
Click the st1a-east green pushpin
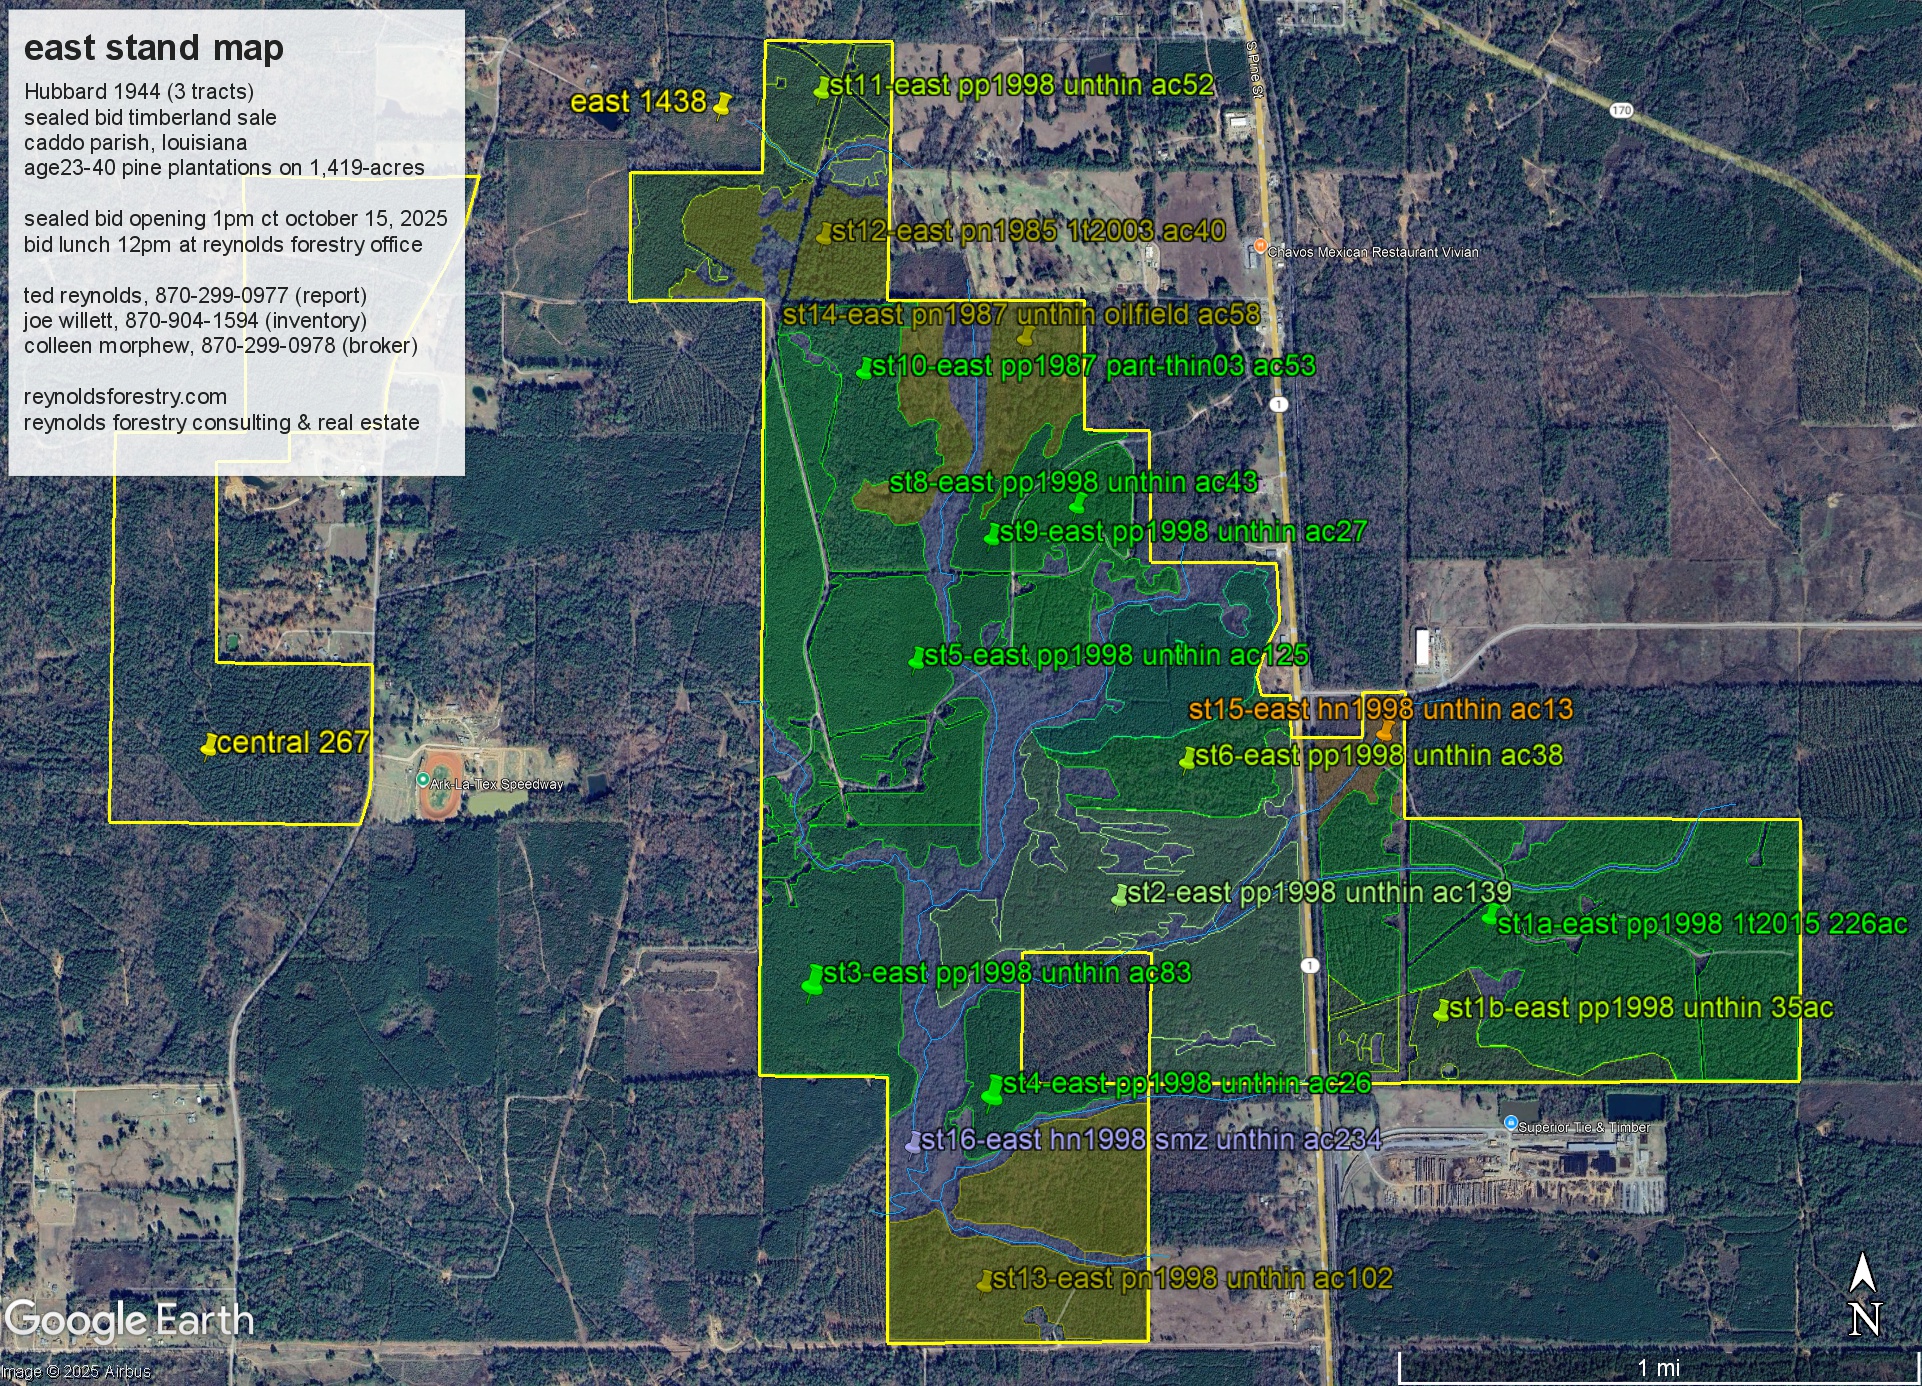(x=1490, y=915)
